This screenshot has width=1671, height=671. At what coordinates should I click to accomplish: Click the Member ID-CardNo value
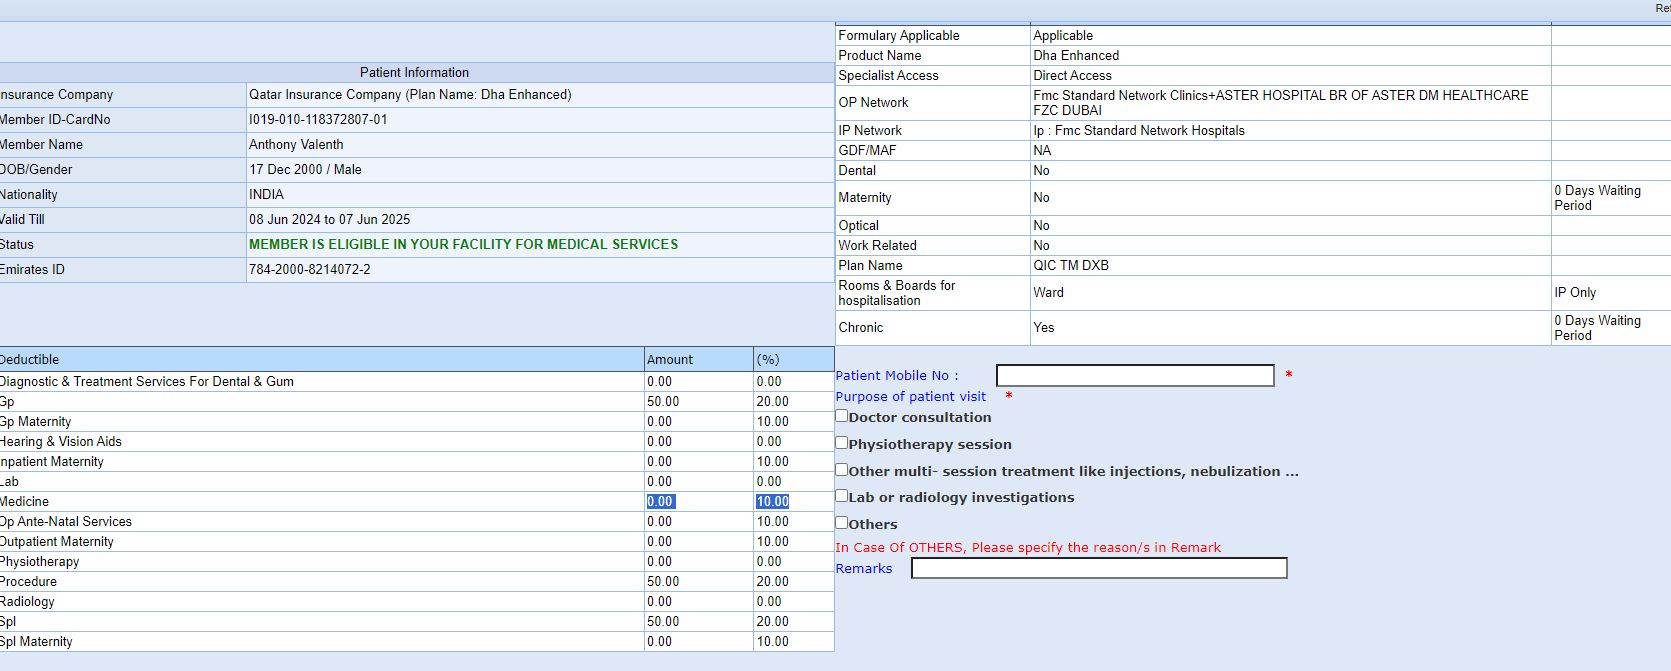(x=318, y=120)
